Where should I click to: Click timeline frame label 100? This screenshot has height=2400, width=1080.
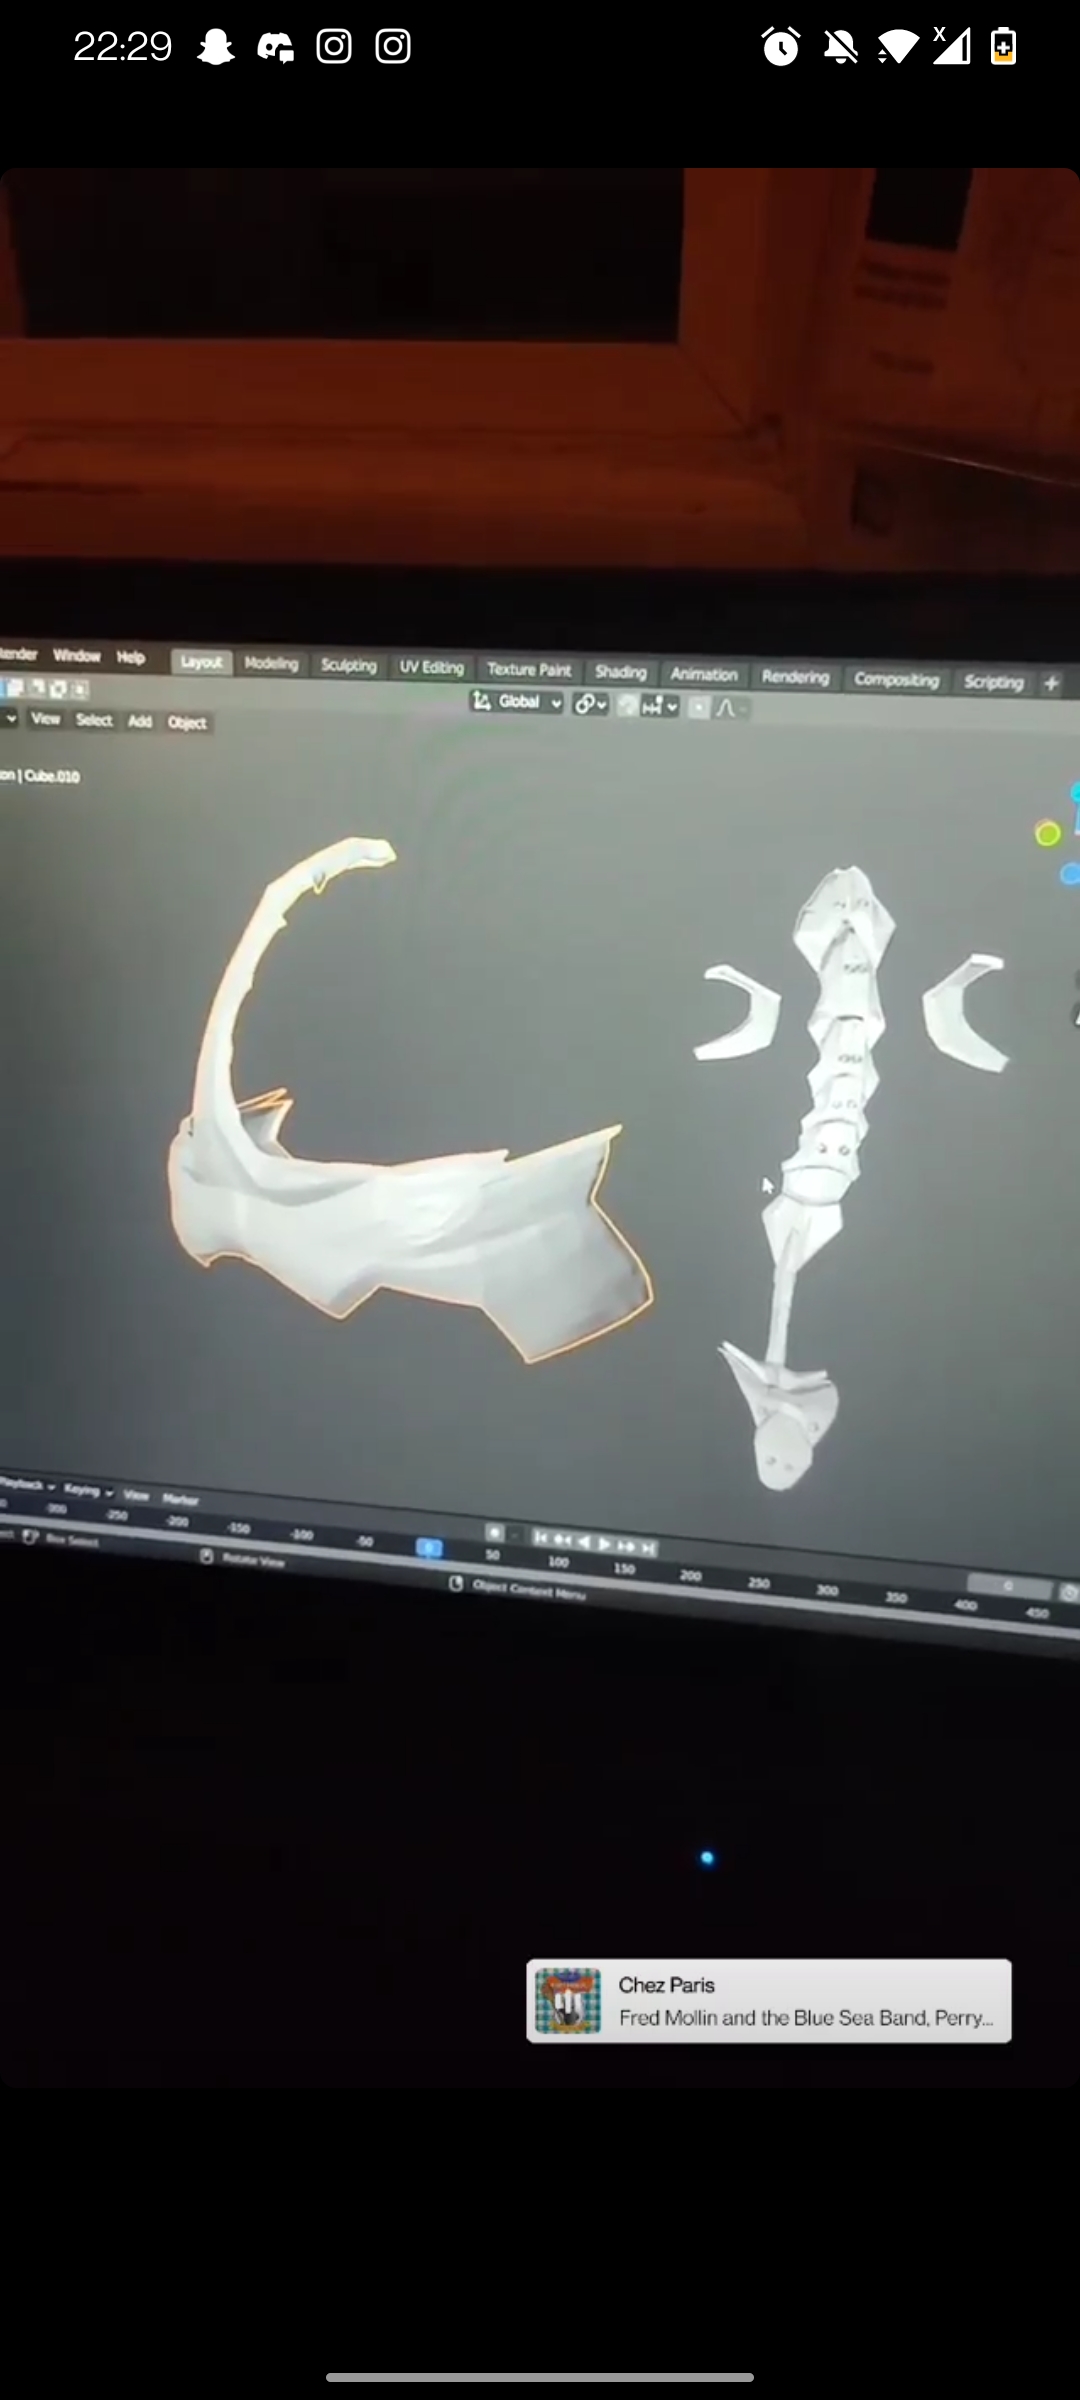click(559, 1561)
